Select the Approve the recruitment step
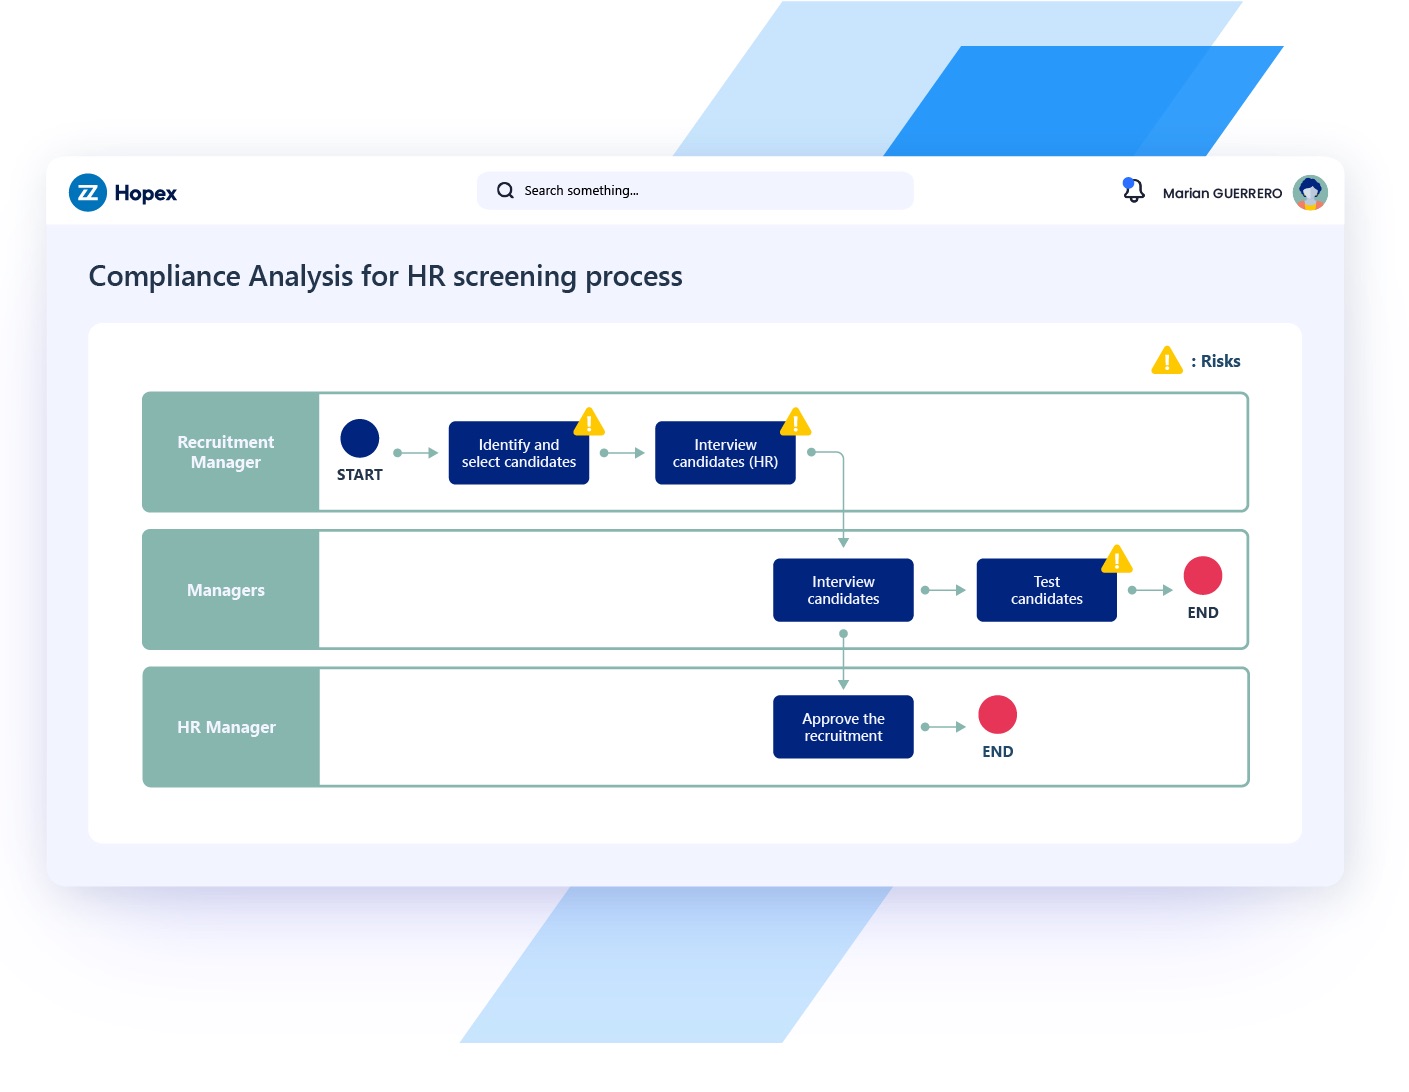This screenshot has width=1409, height=1092. click(843, 727)
